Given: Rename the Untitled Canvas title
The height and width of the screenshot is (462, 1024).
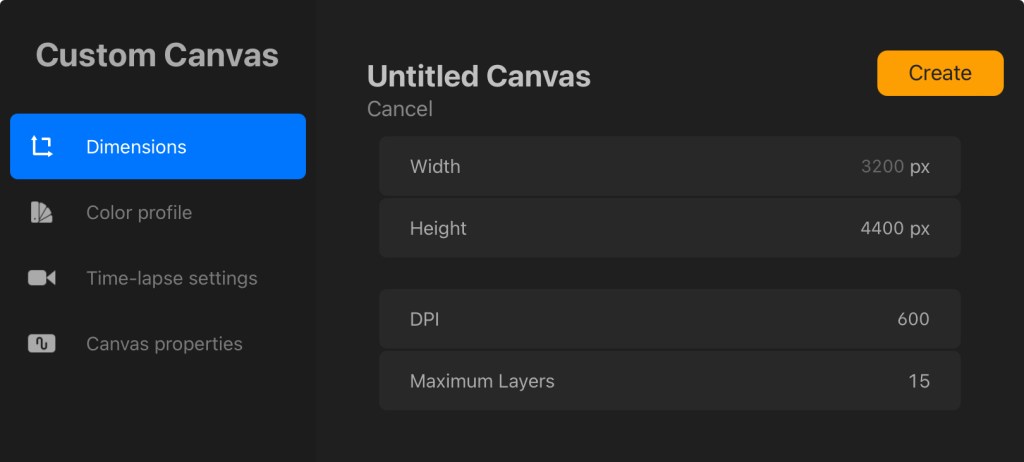Looking at the screenshot, I should click(x=478, y=76).
